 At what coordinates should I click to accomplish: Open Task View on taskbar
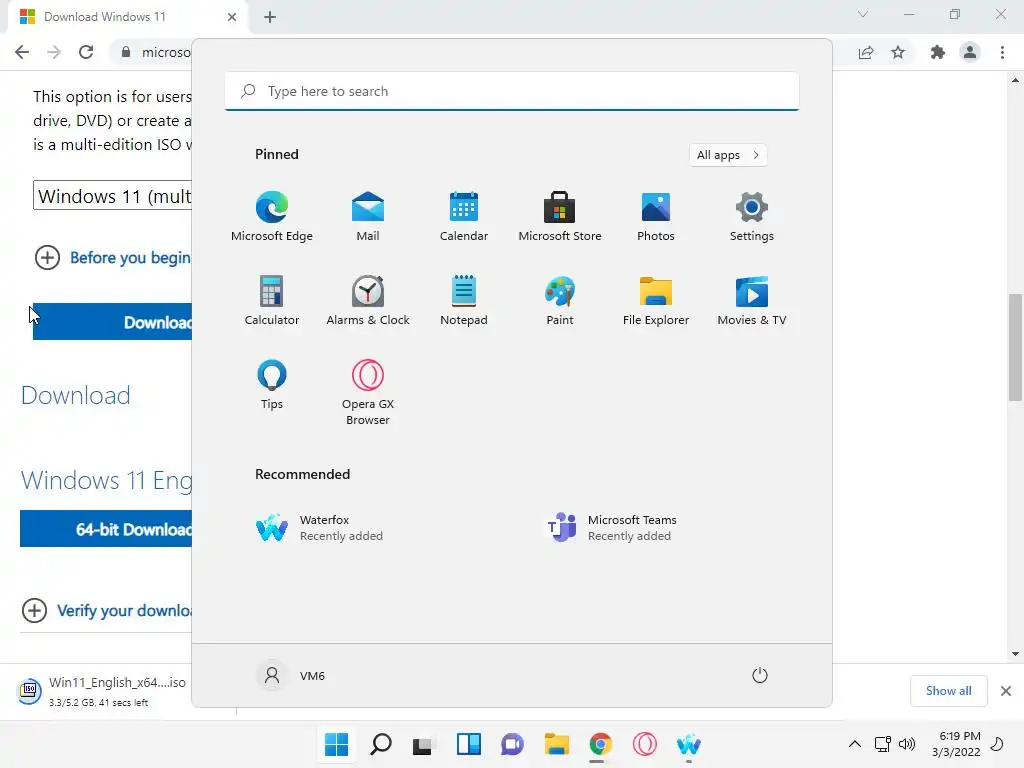[424, 744]
